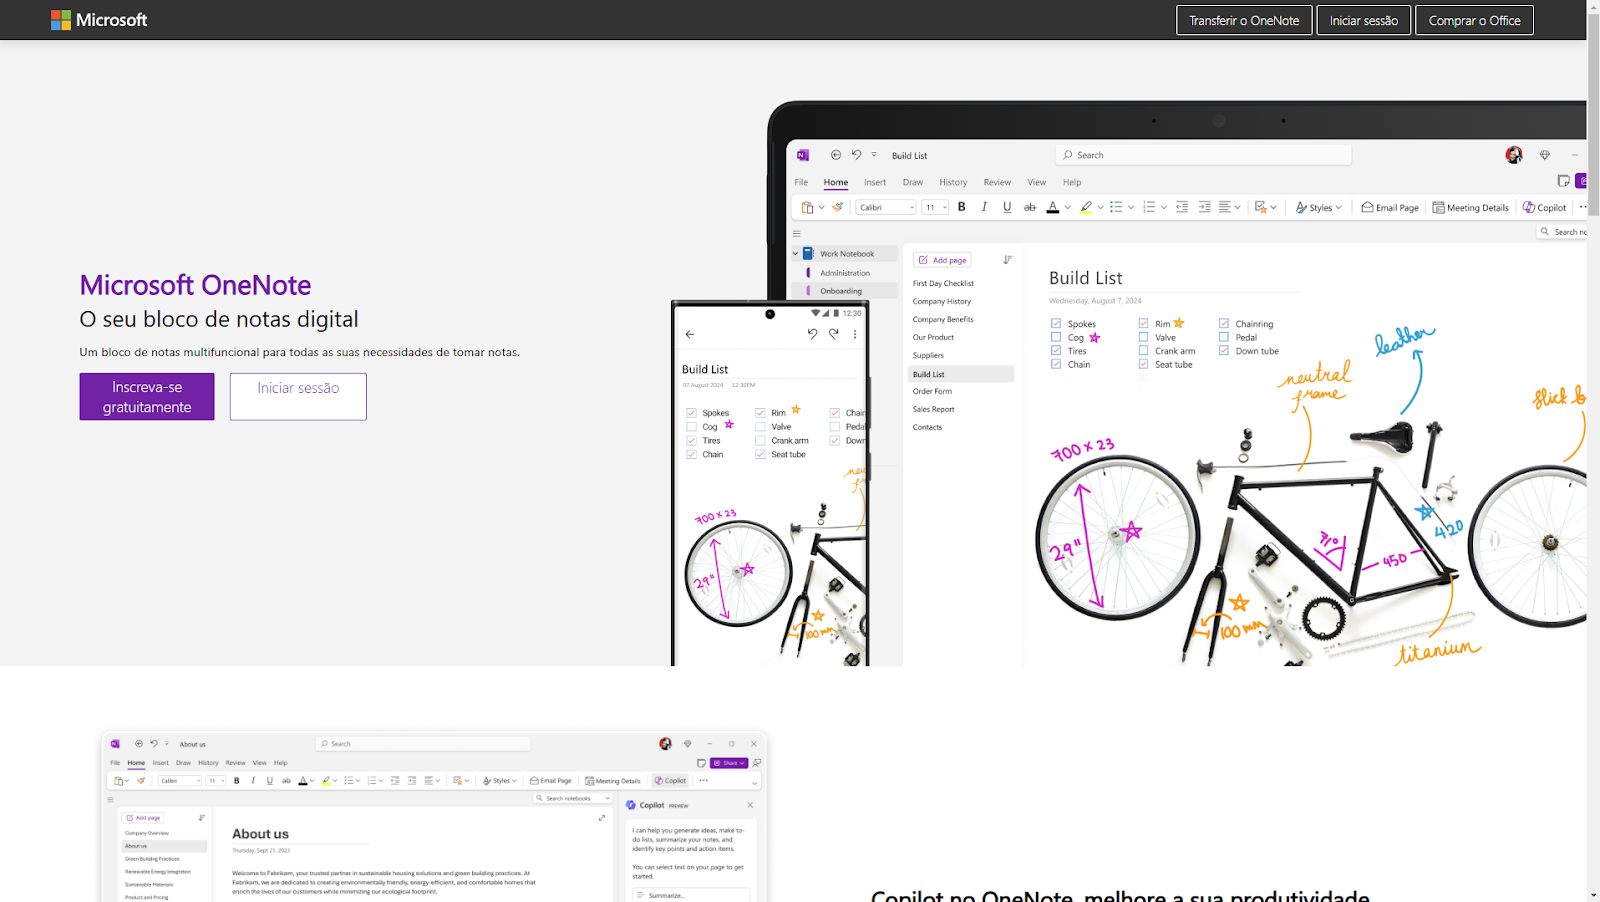This screenshot has width=1600, height=902.
Task: Click the undo icon in Build List window title bar
Action: tap(856, 155)
